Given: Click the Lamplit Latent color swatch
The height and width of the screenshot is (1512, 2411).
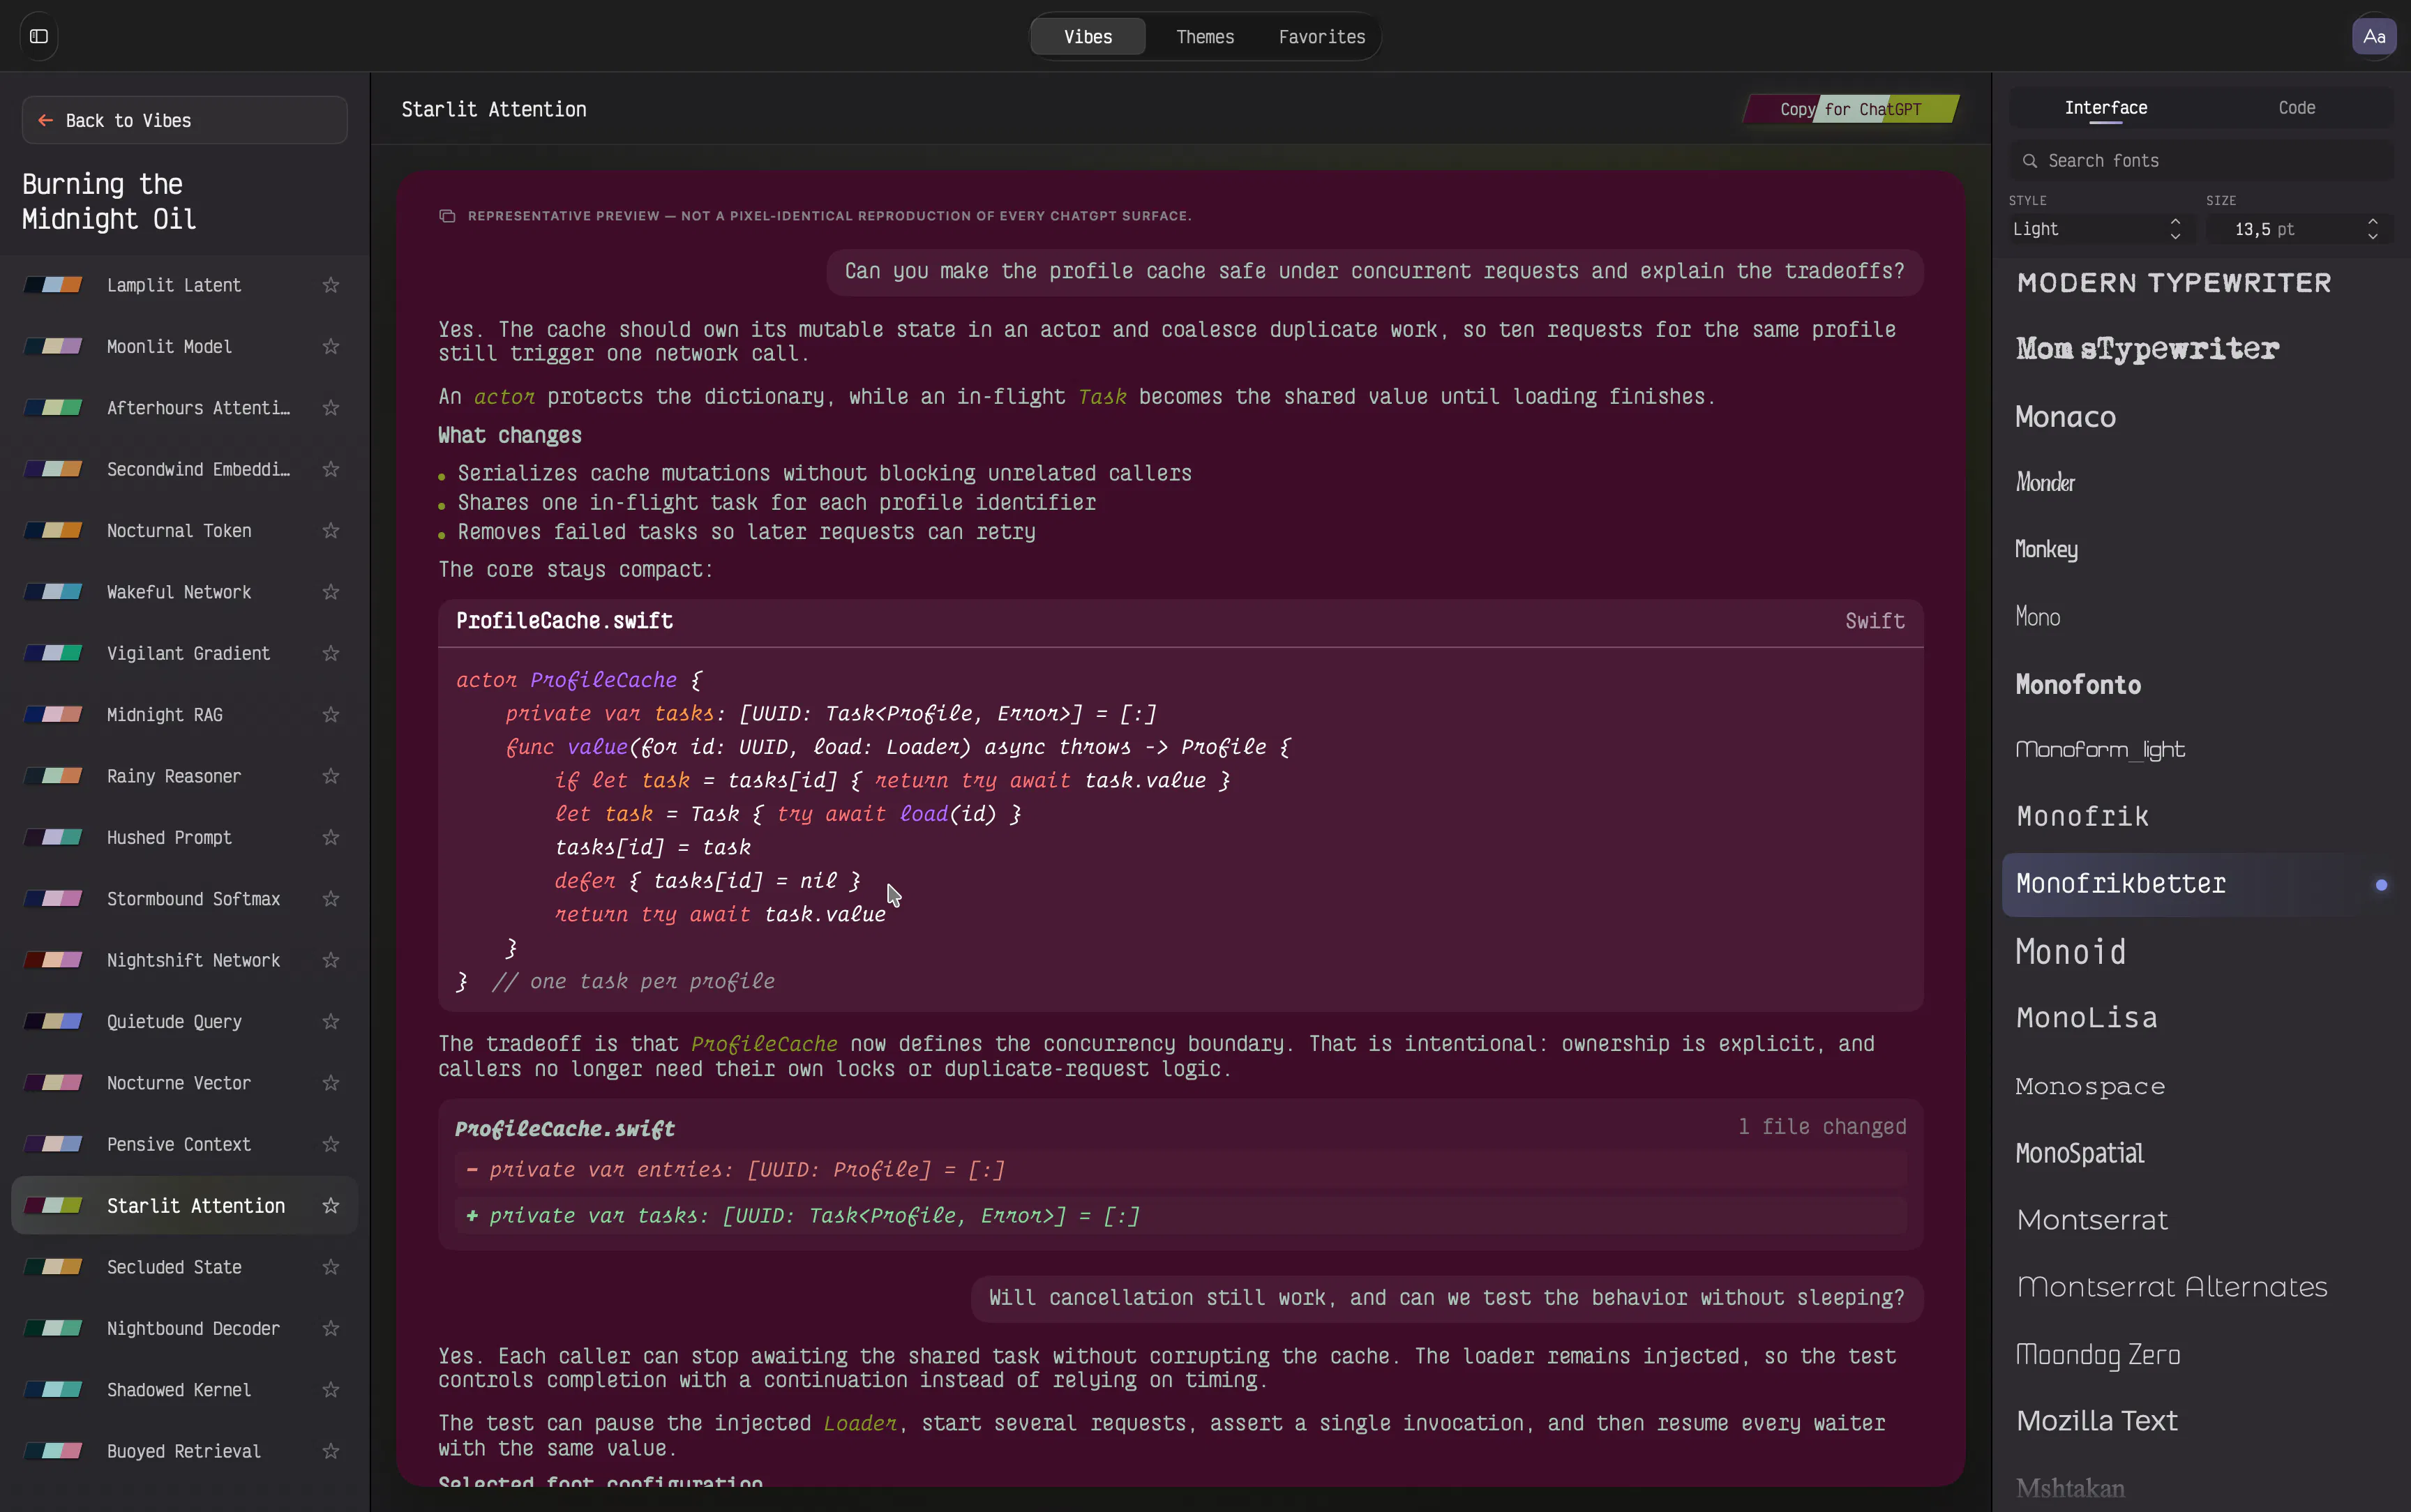Looking at the screenshot, I should click(53, 285).
